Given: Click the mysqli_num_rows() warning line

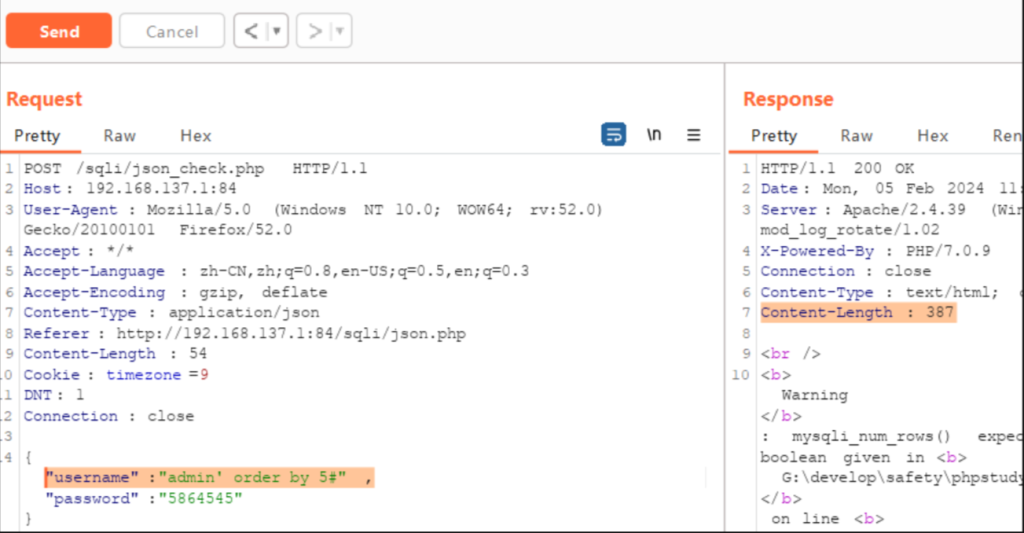Looking at the screenshot, I should pyautogui.click(x=890, y=436).
